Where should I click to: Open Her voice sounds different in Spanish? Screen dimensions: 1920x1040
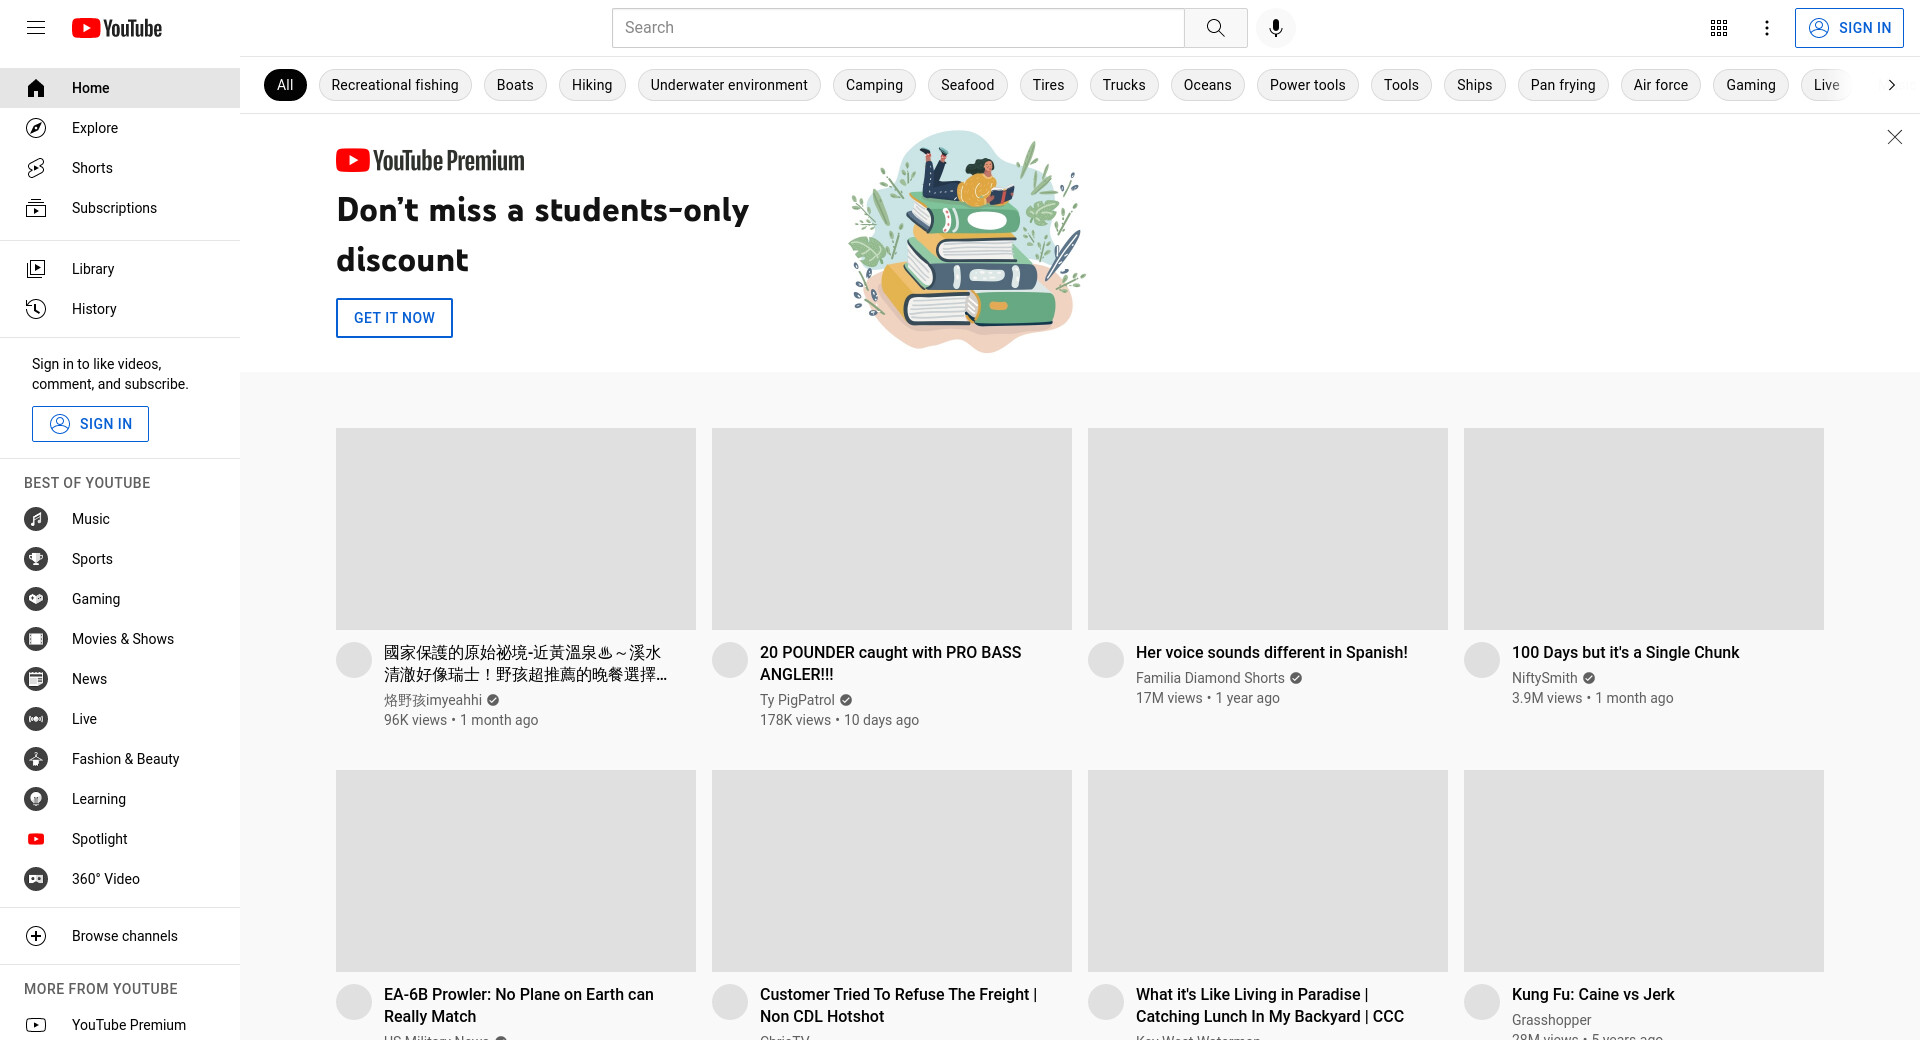coord(1272,652)
